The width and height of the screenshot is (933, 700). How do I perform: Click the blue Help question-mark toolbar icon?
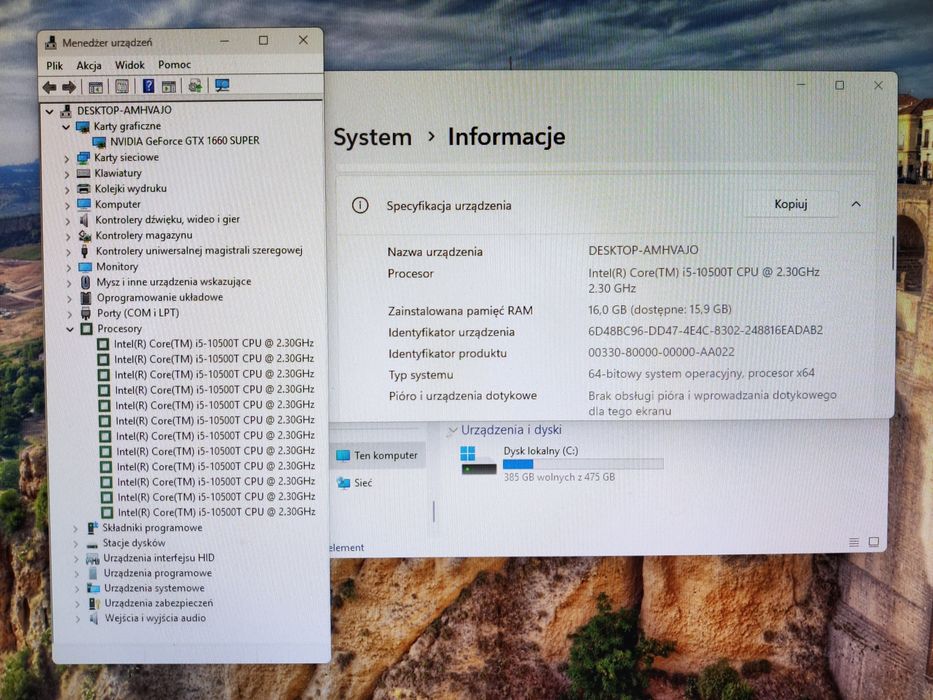[148, 86]
